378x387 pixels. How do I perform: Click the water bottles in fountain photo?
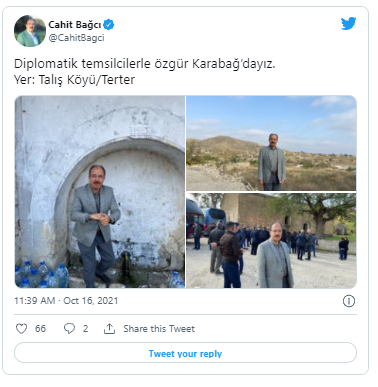42,275
